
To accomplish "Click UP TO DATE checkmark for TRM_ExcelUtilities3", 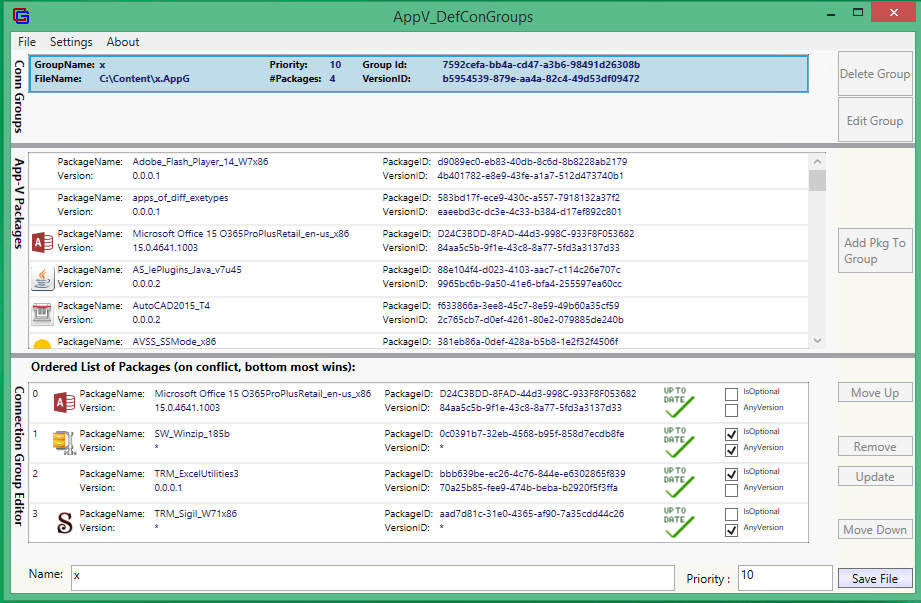I will click(x=678, y=482).
